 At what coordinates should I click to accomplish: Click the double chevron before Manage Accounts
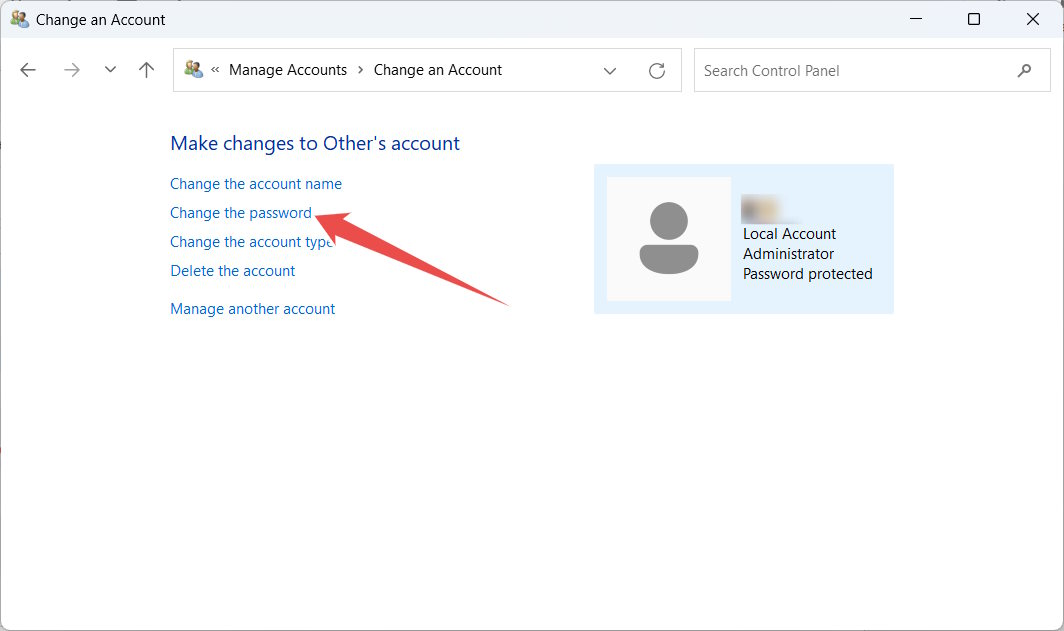coord(216,70)
